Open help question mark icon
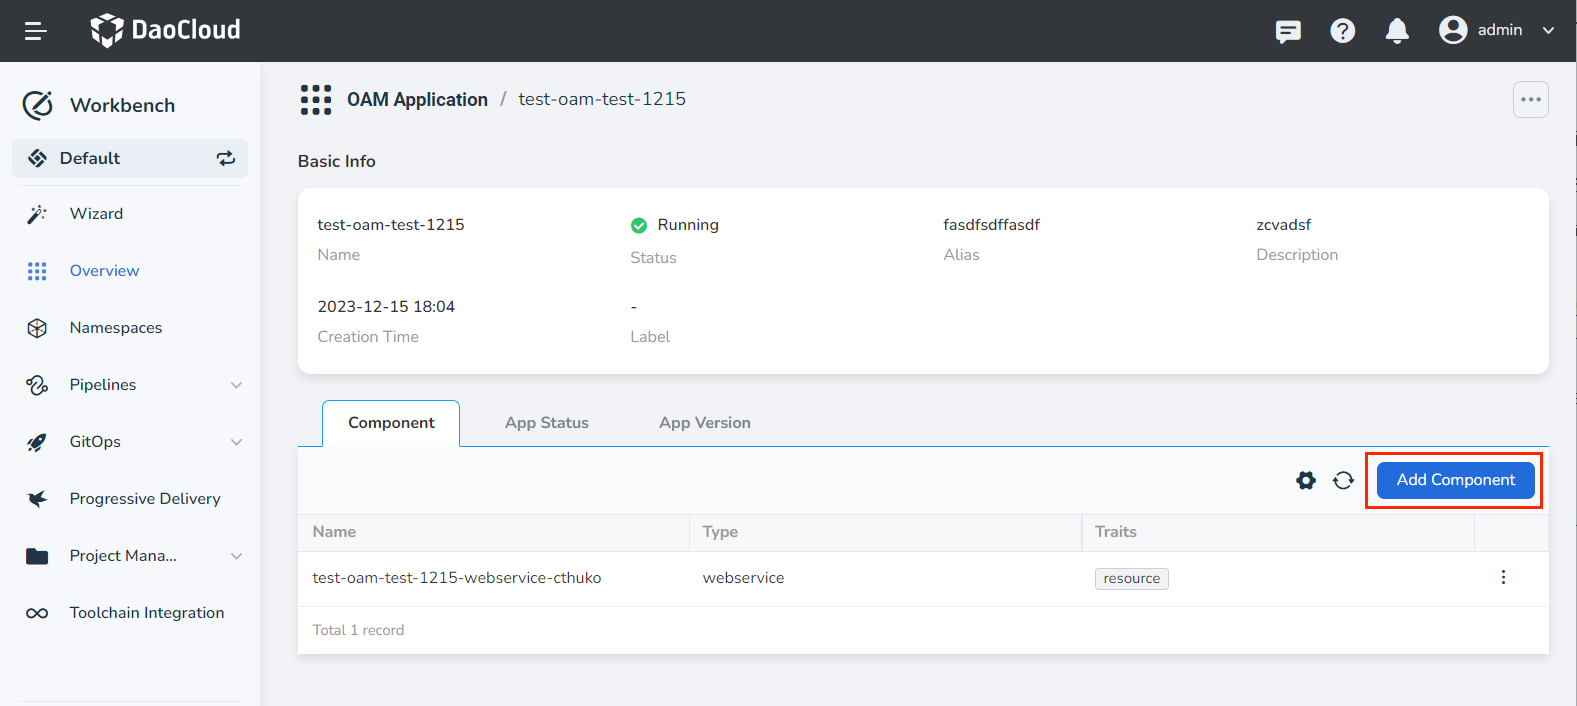1577x706 pixels. tap(1342, 31)
